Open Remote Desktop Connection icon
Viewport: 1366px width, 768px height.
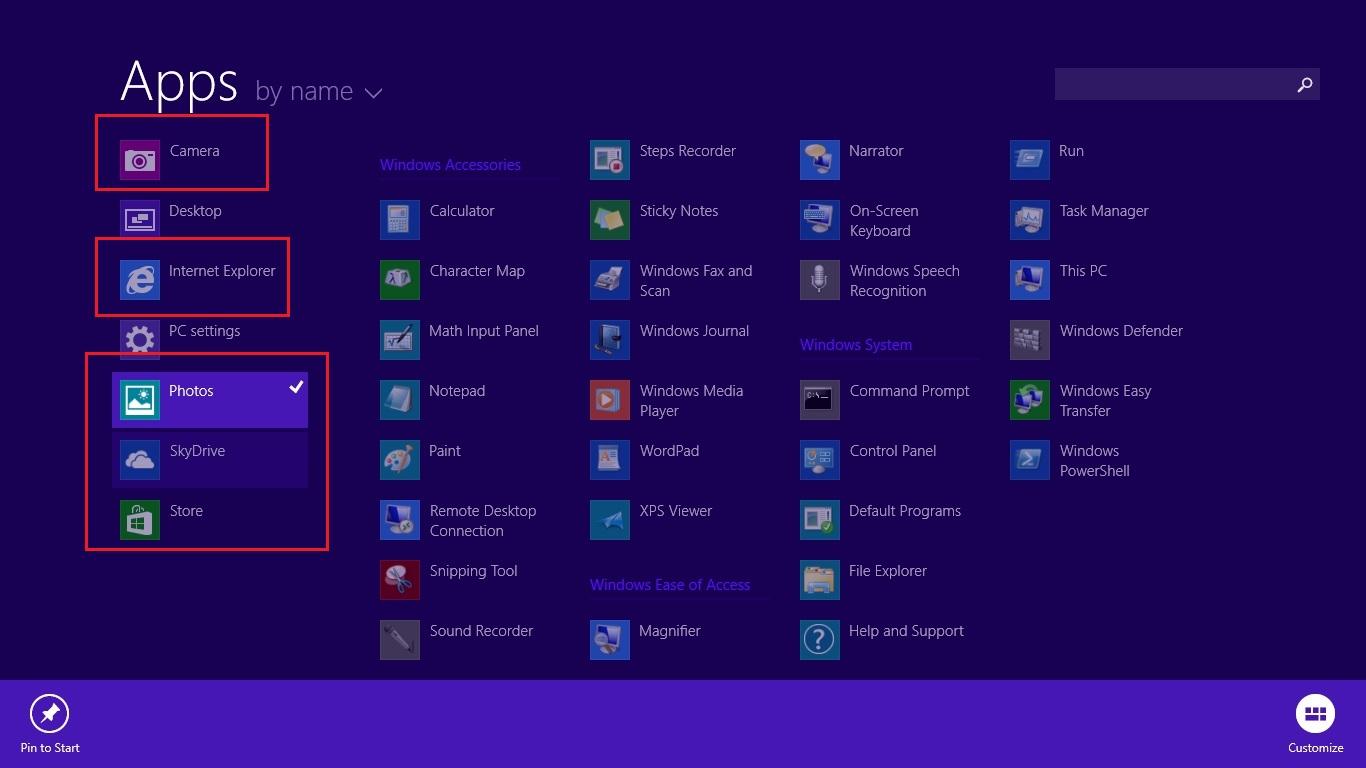click(400, 520)
